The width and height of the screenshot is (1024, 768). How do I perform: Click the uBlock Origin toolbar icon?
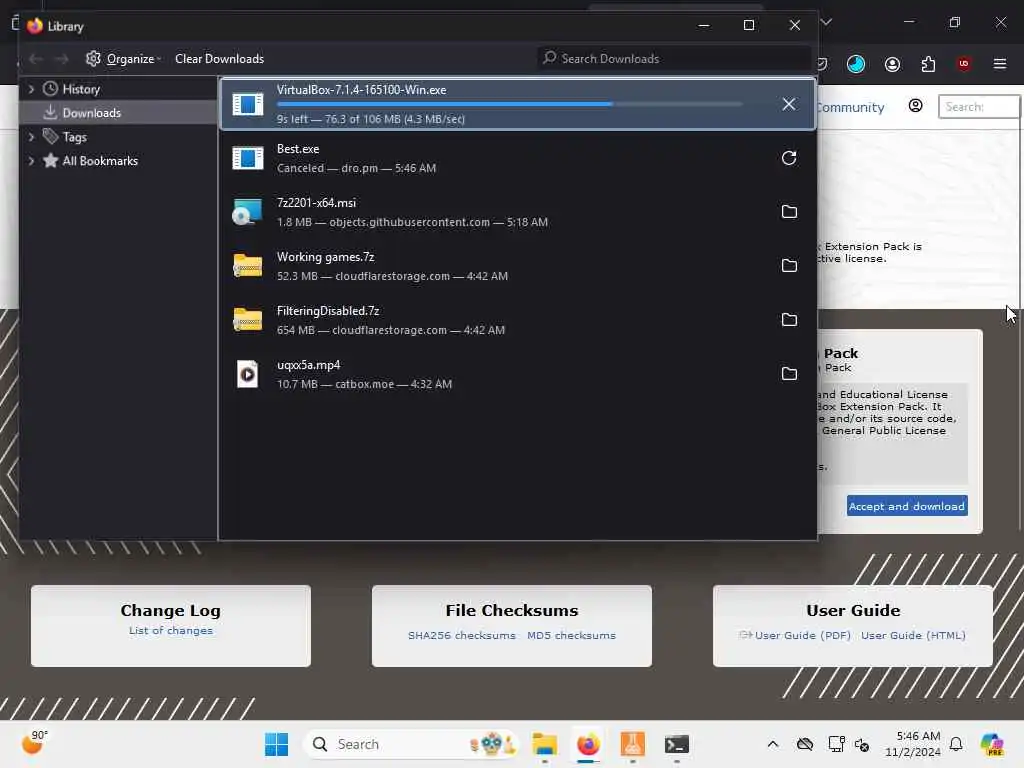[964, 64]
